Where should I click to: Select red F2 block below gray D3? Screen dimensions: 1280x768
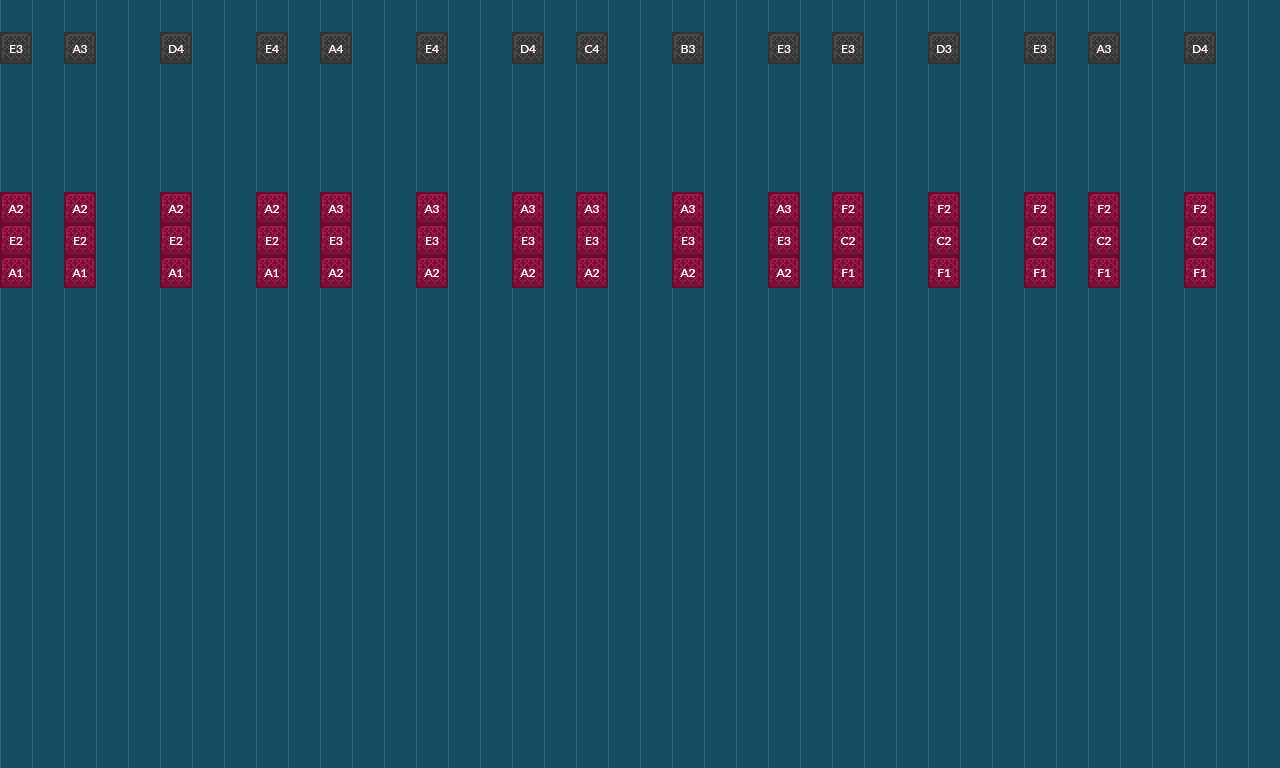pyautogui.click(x=944, y=209)
